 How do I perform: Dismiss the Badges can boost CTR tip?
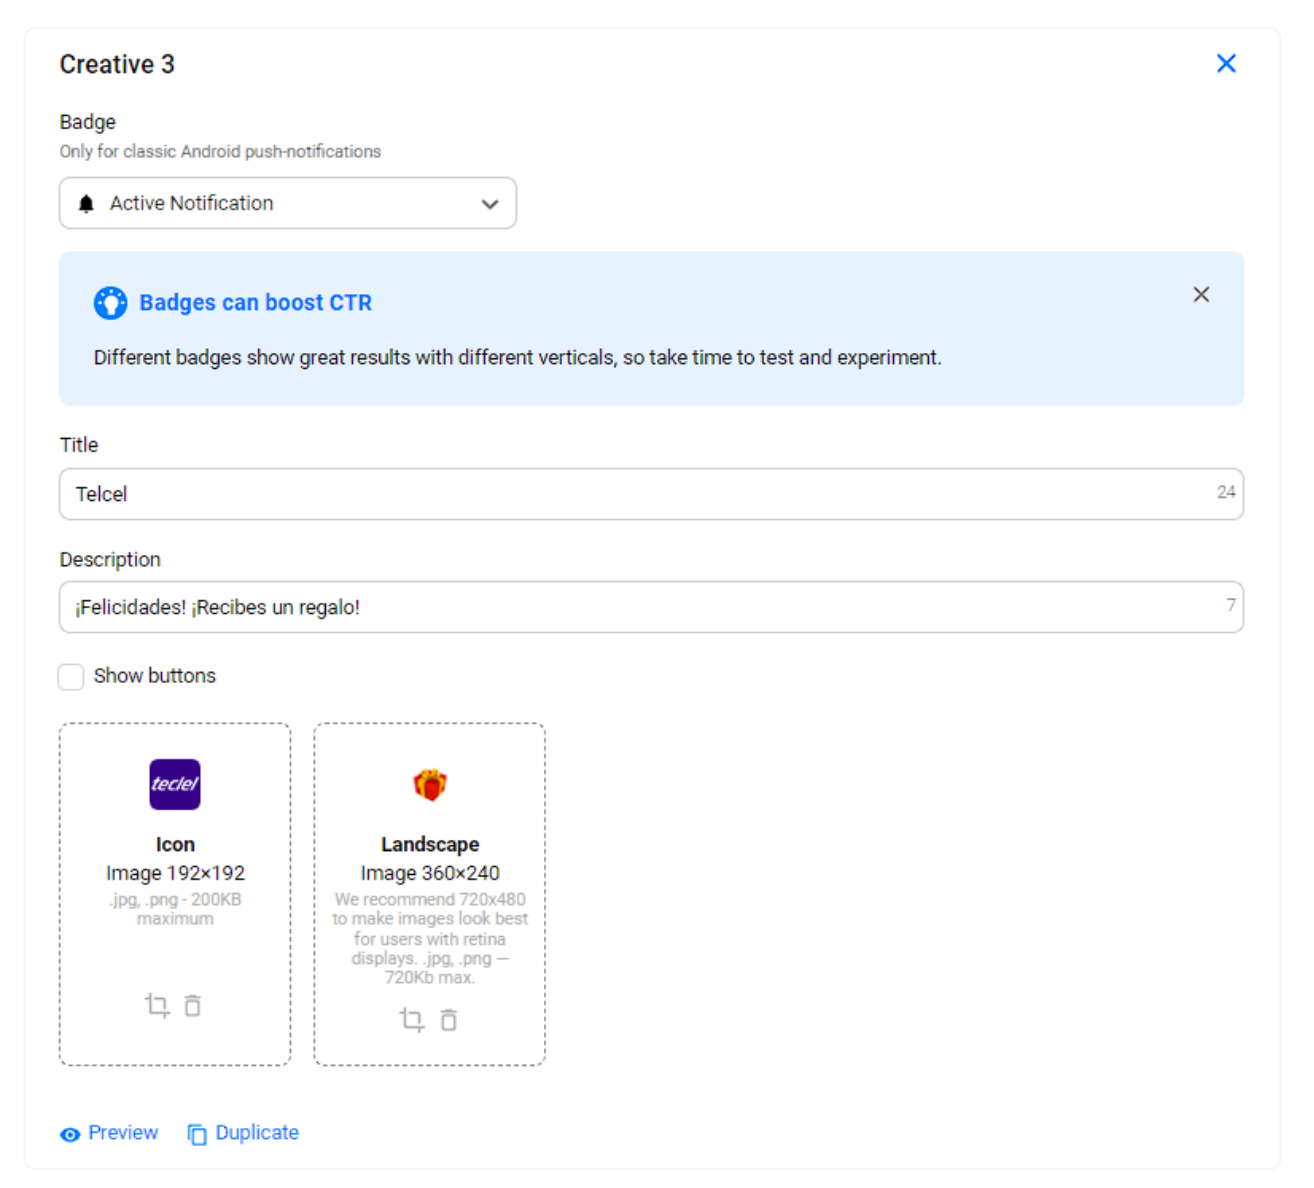click(x=1201, y=294)
